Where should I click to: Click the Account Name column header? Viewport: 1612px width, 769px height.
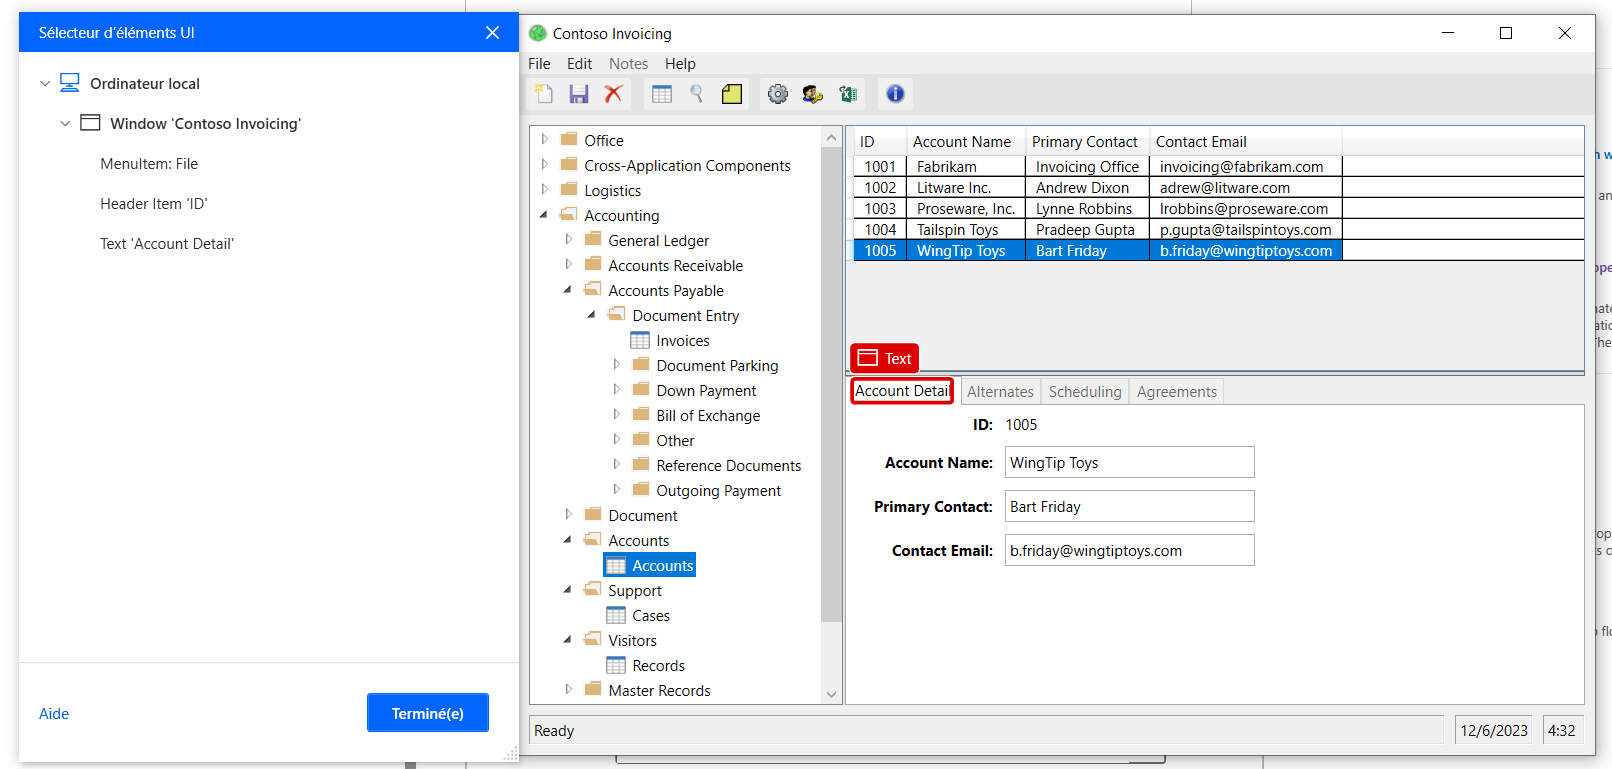(966, 141)
